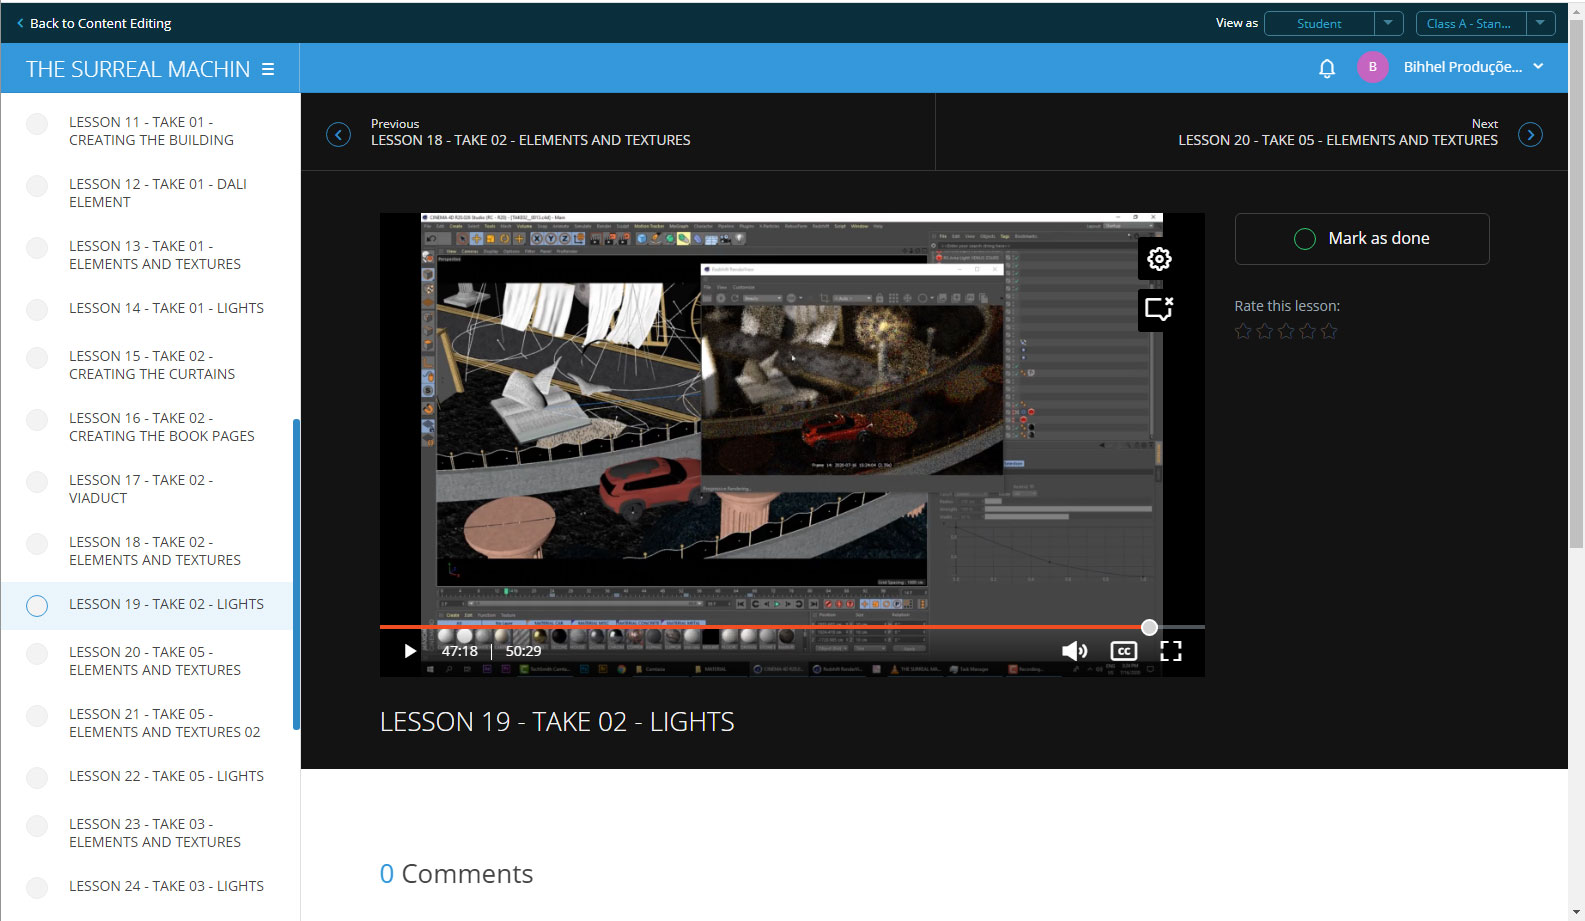Open Lesson 22 - Take 05 - Lights
1585x921 pixels.
(166, 776)
